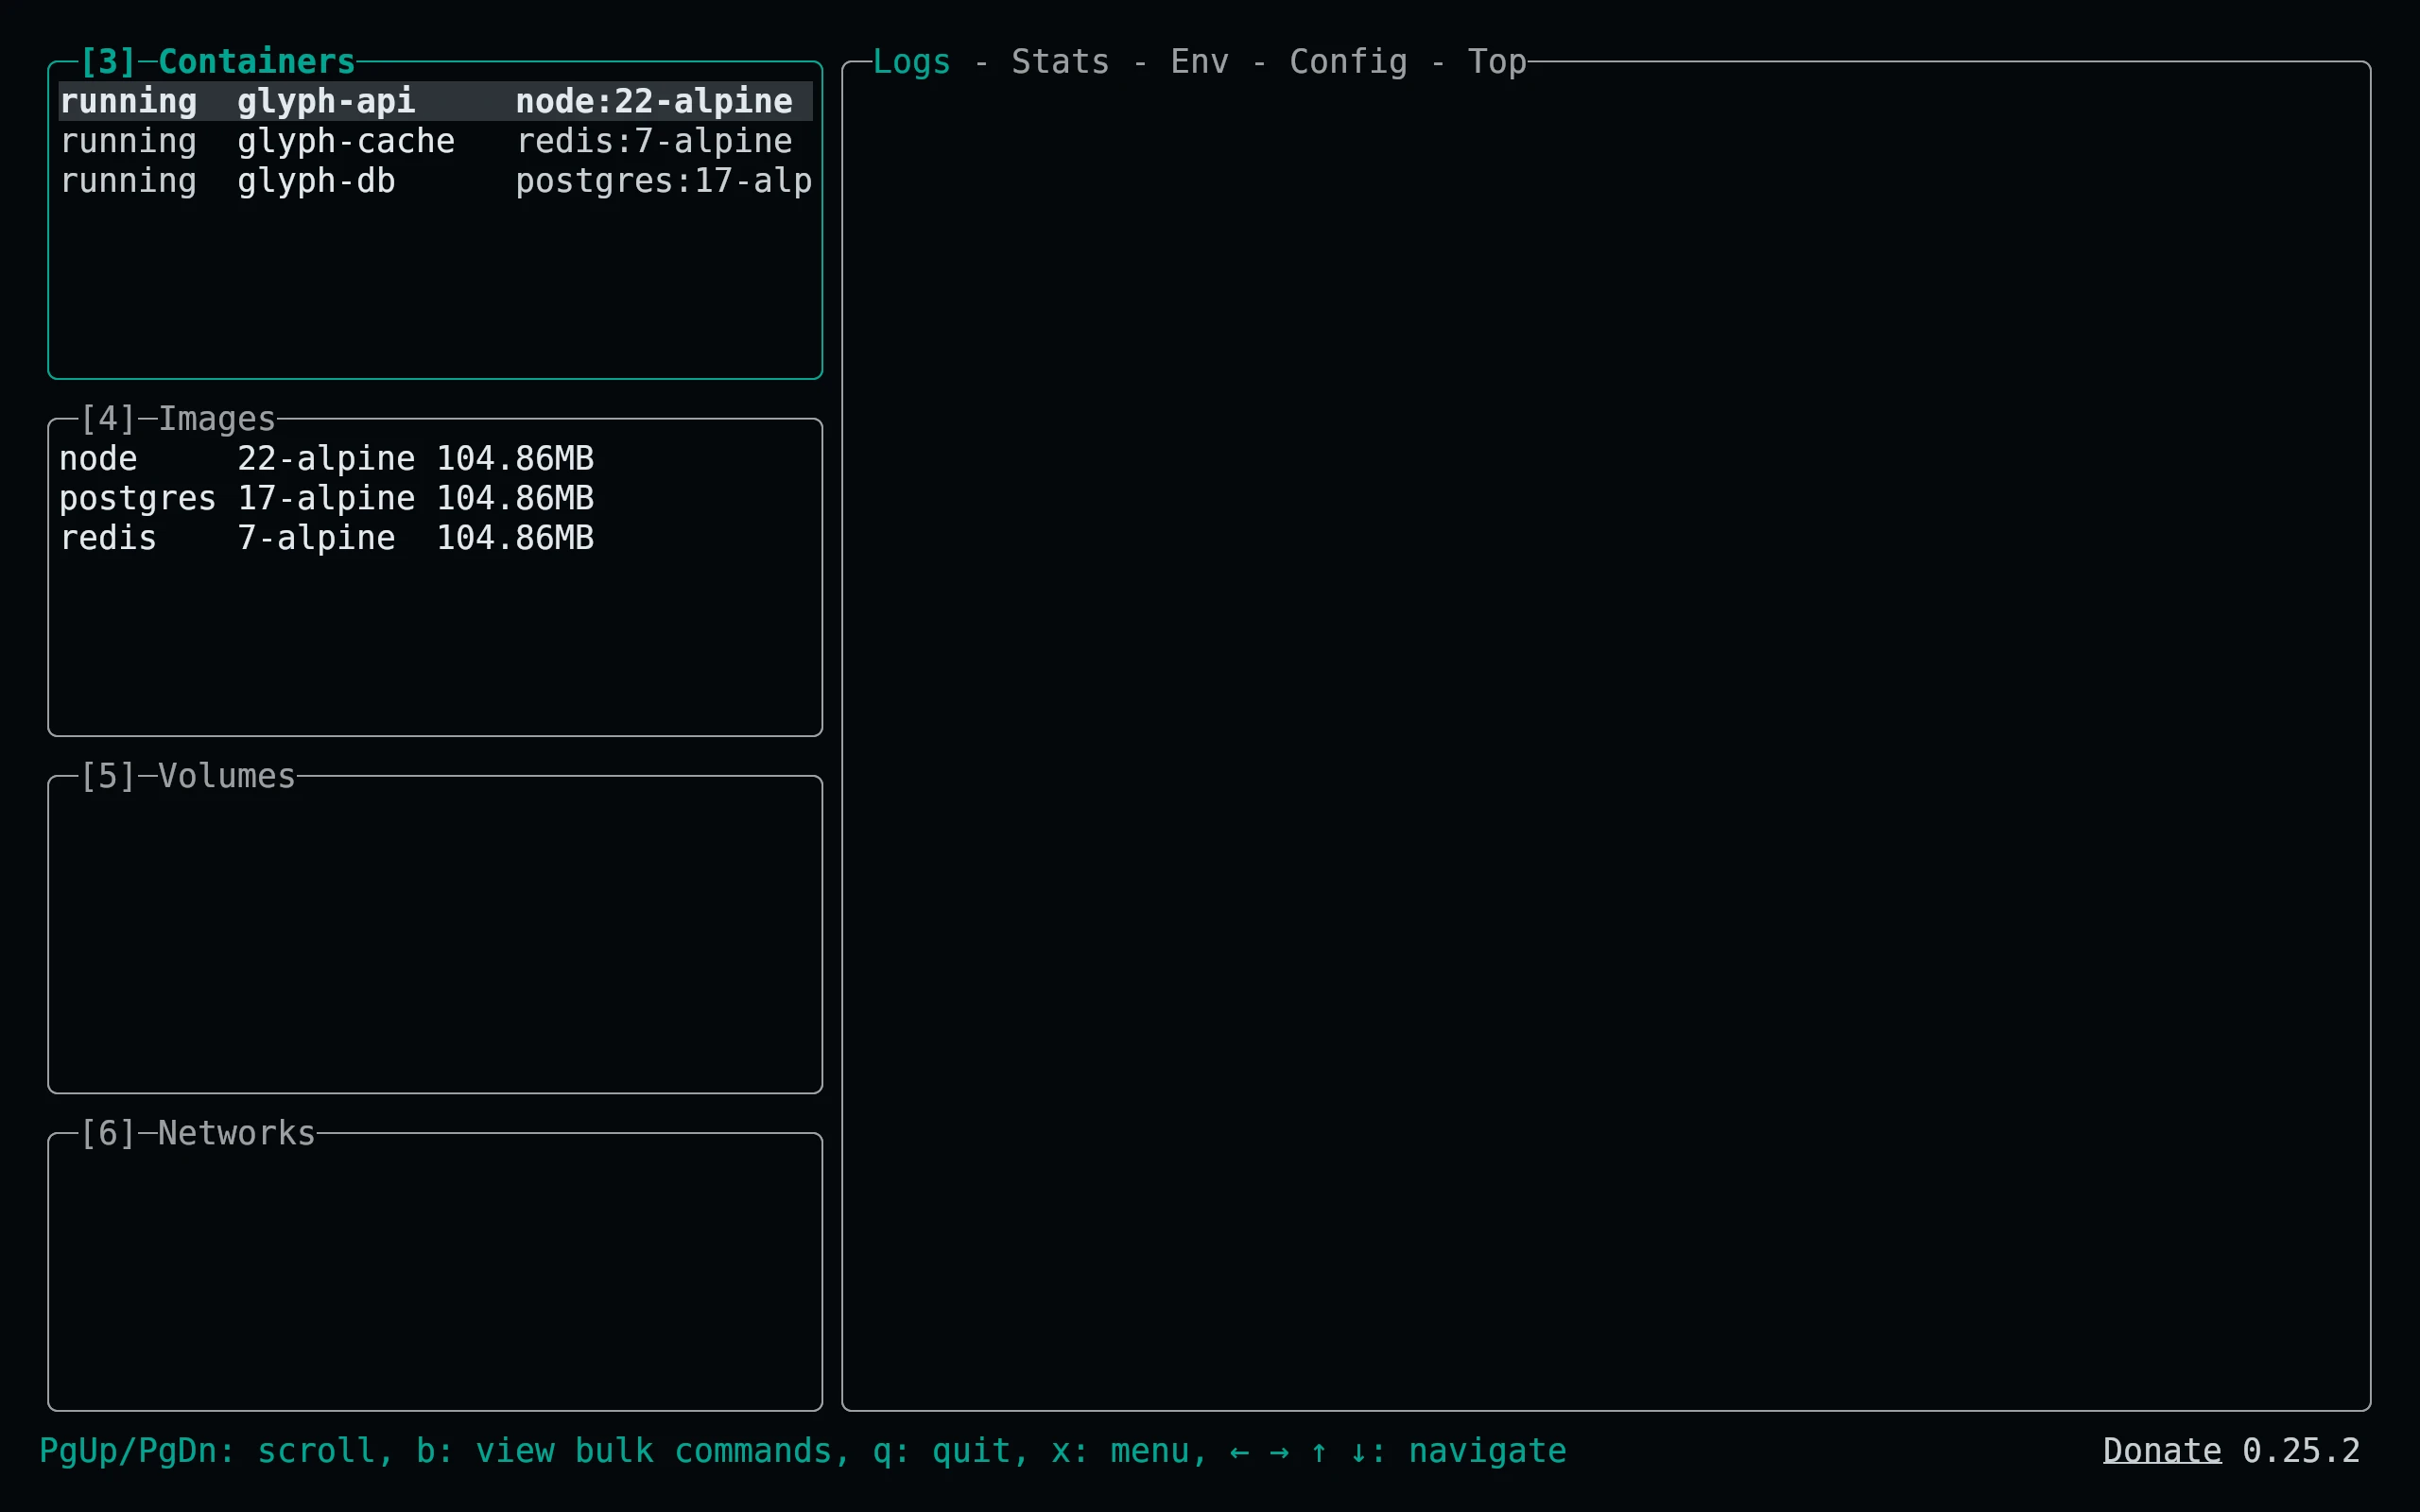The height and width of the screenshot is (1512, 2420).
Task: Select the postgres 17-alpine image row
Action: [x=435, y=498]
